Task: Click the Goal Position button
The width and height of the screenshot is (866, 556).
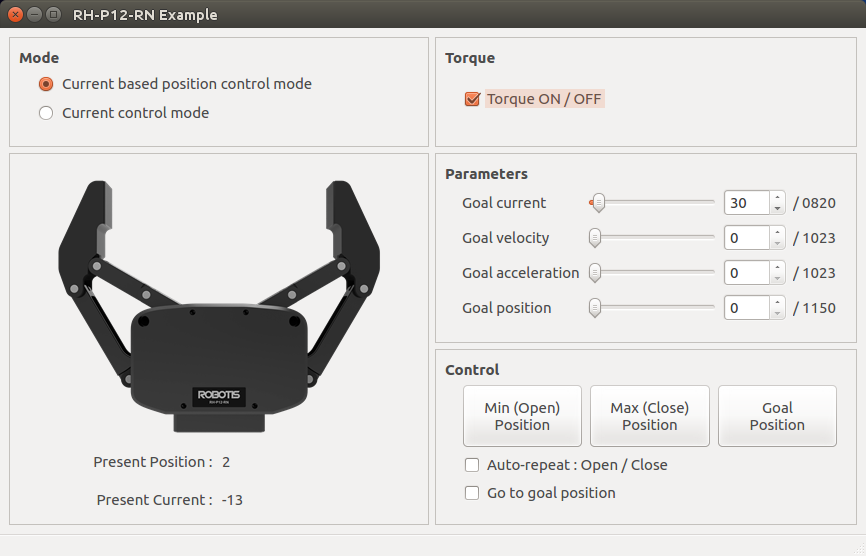Action: pyautogui.click(x=777, y=416)
